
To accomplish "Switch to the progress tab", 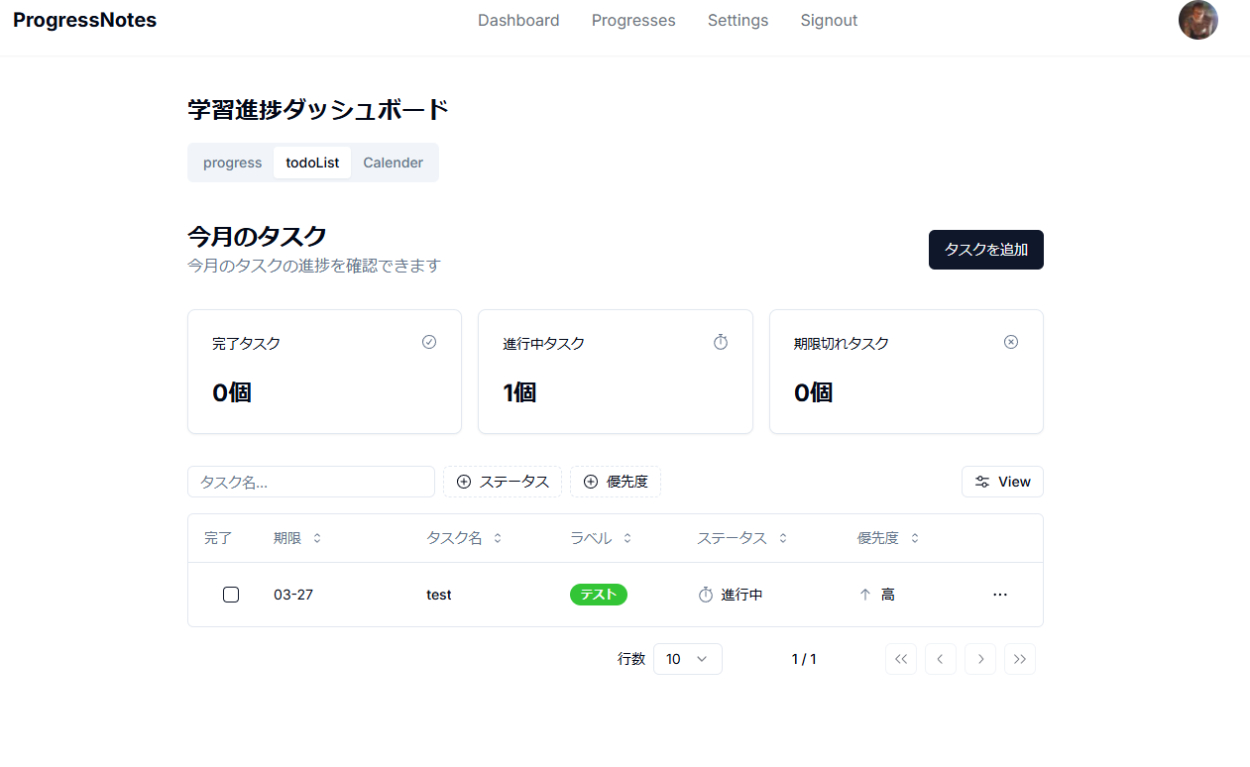I will click(232, 163).
